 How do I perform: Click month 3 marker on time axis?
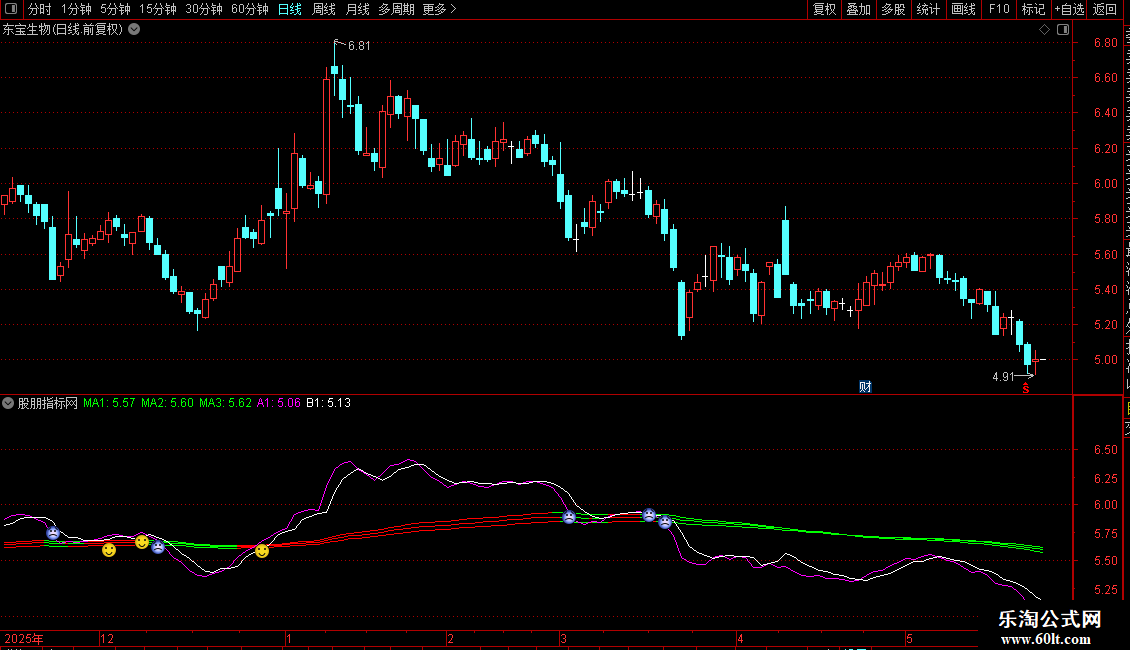(x=564, y=638)
